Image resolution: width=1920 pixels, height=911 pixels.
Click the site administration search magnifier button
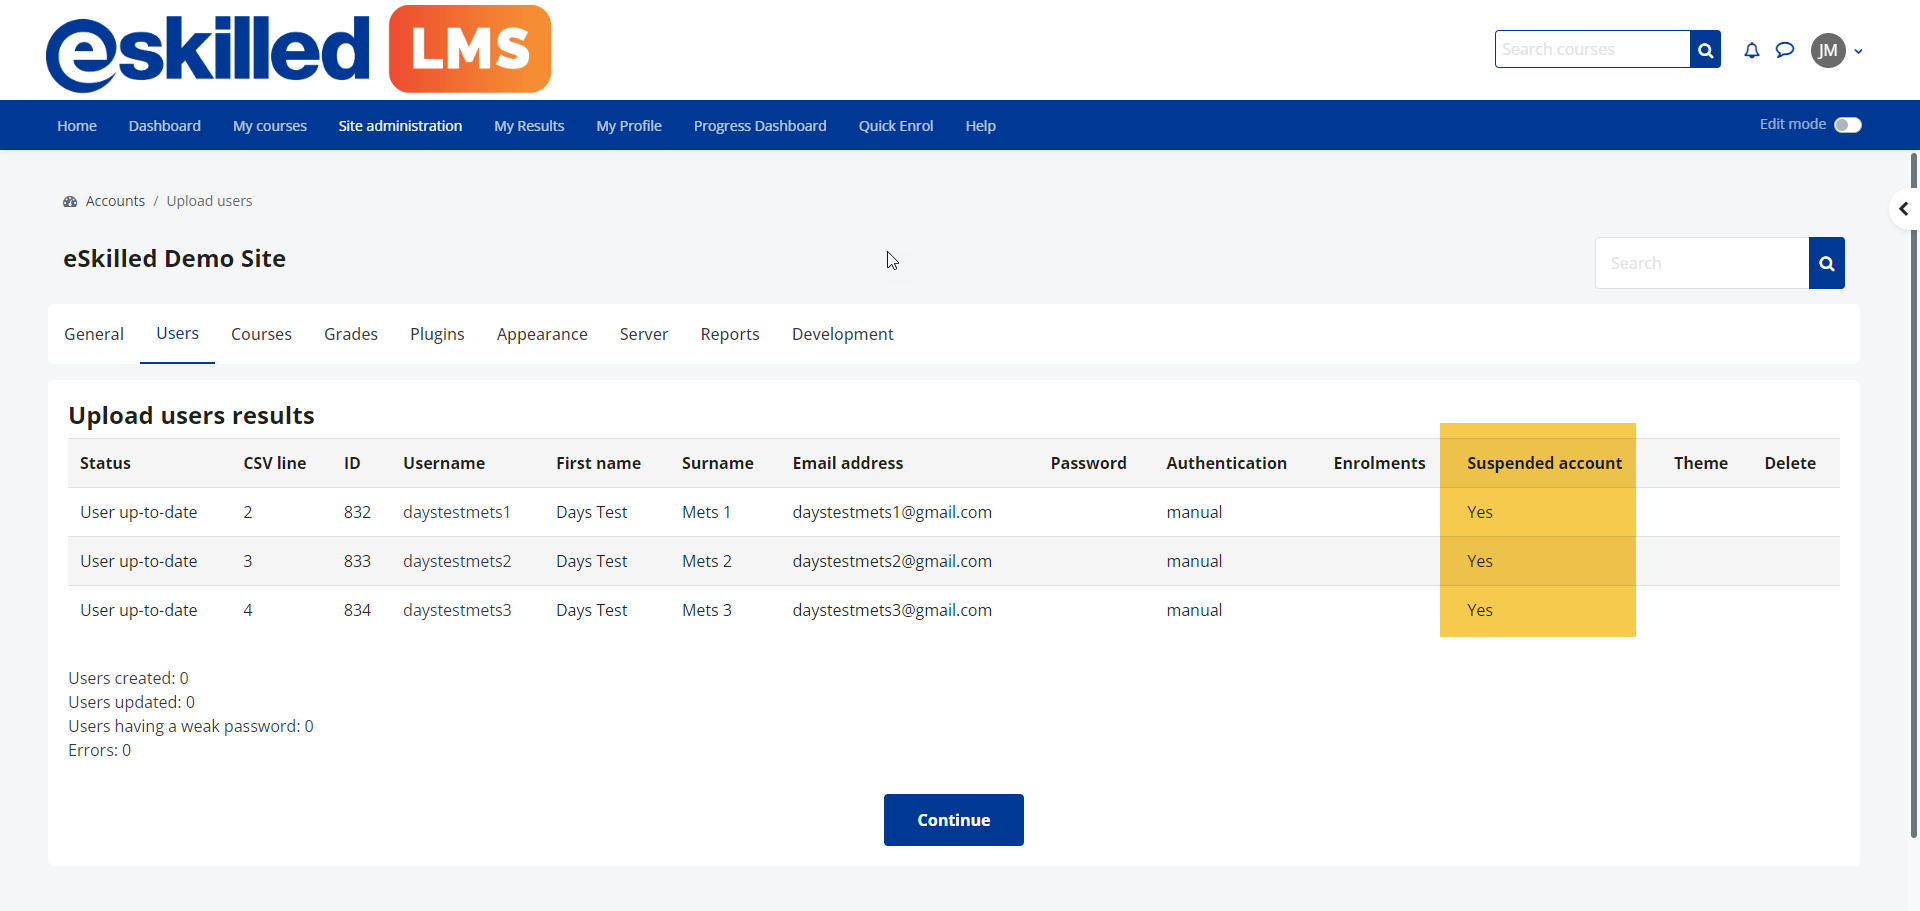click(x=1827, y=263)
